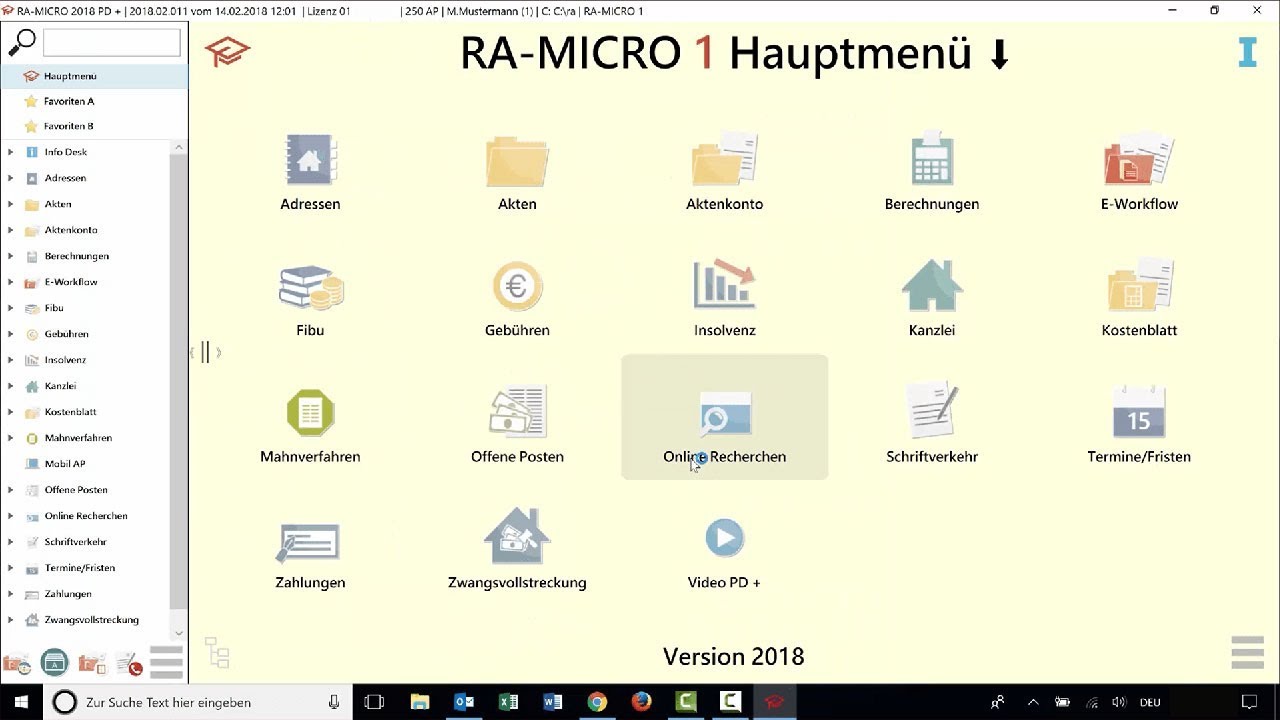Open the hamburger menu at bottom right
The width and height of the screenshot is (1280, 720).
pyautogui.click(x=1247, y=652)
